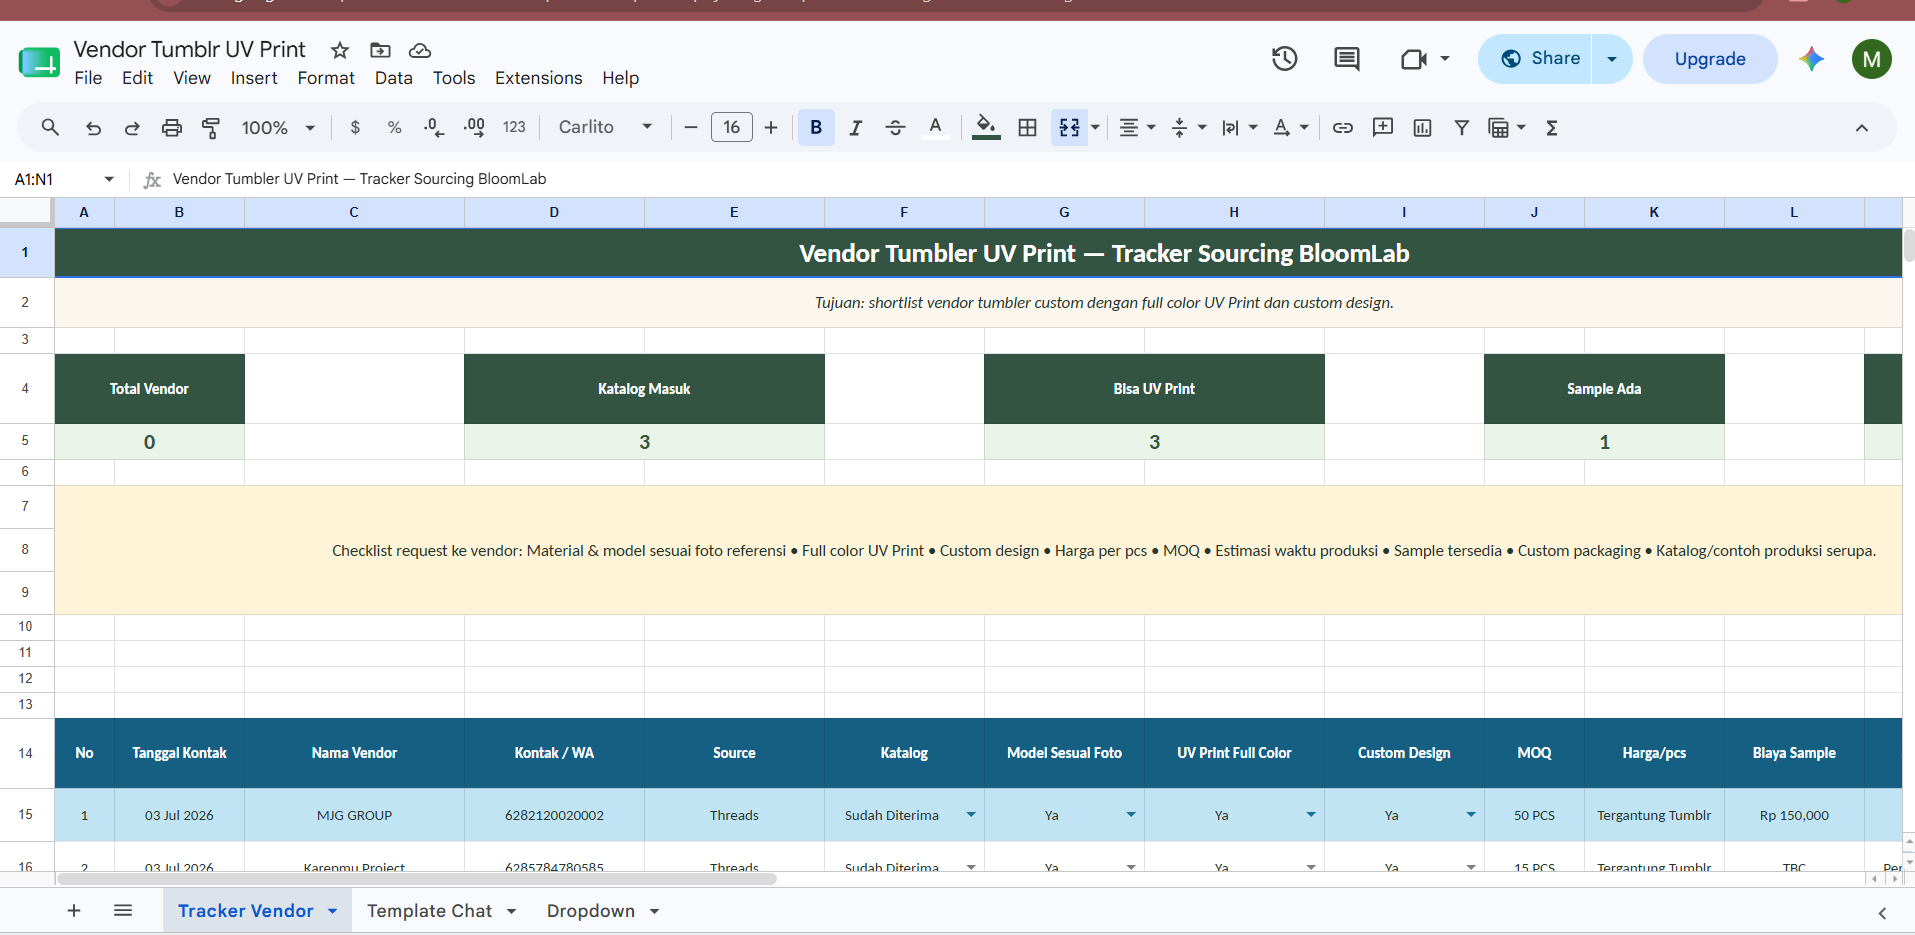
Task: Toggle bold formatting
Action: coord(816,128)
